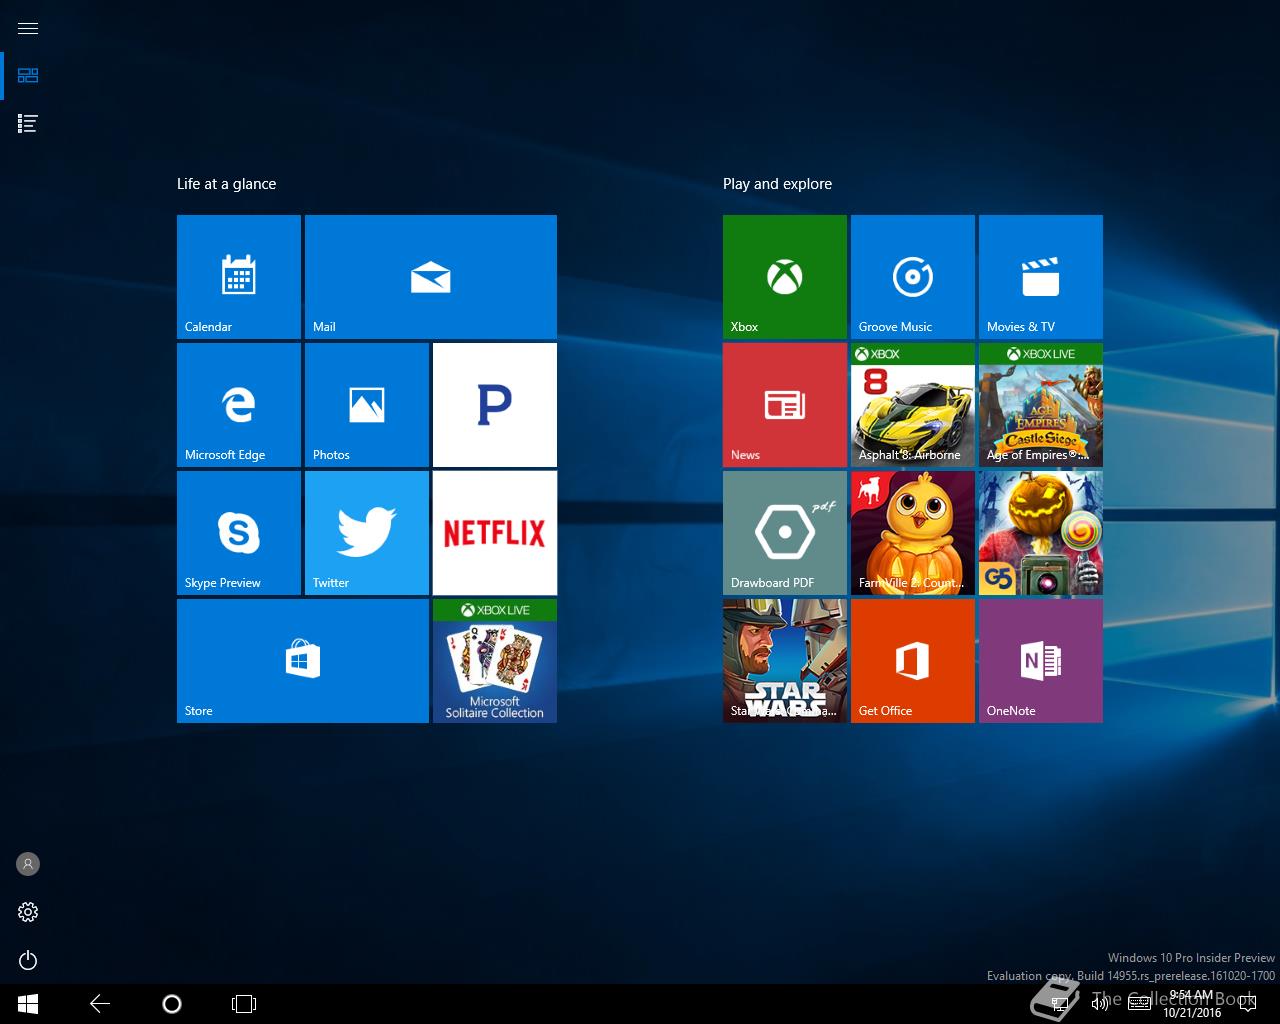Open the clock showing 9:54 AM
The image size is (1280, 1024).
[1192, 1004]
